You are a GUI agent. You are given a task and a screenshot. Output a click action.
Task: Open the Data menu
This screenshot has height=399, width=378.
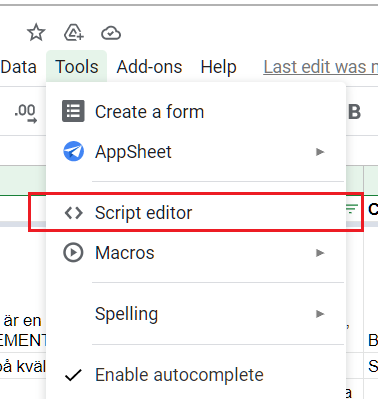[19, 67]
